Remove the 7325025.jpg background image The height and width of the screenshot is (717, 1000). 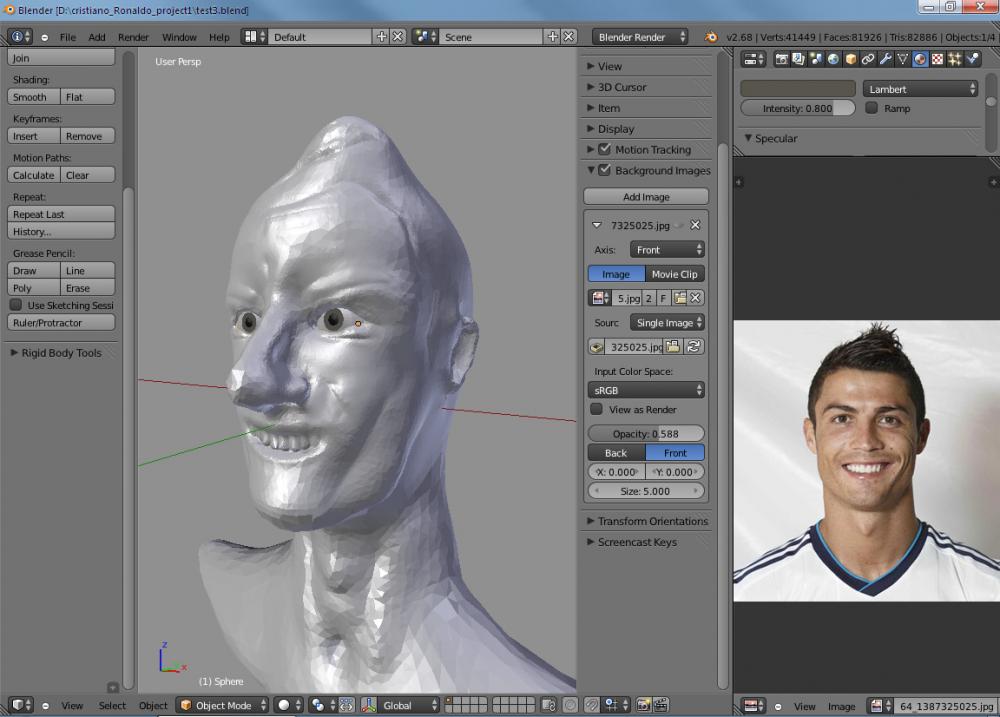point(695,225)
